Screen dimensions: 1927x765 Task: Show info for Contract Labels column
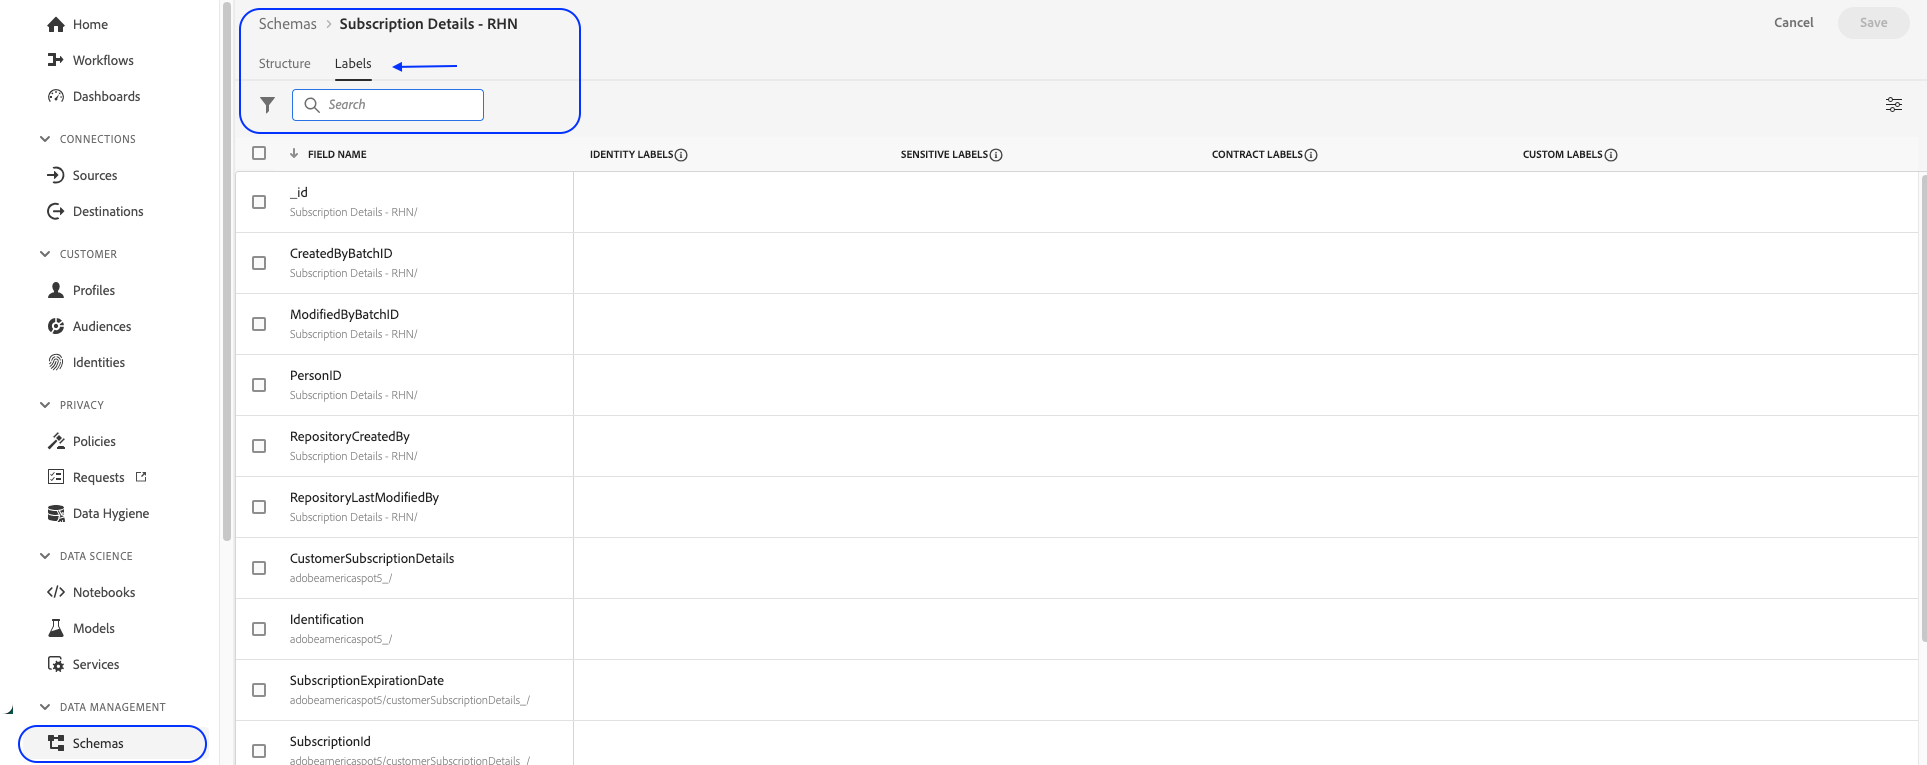[1311, 155]
